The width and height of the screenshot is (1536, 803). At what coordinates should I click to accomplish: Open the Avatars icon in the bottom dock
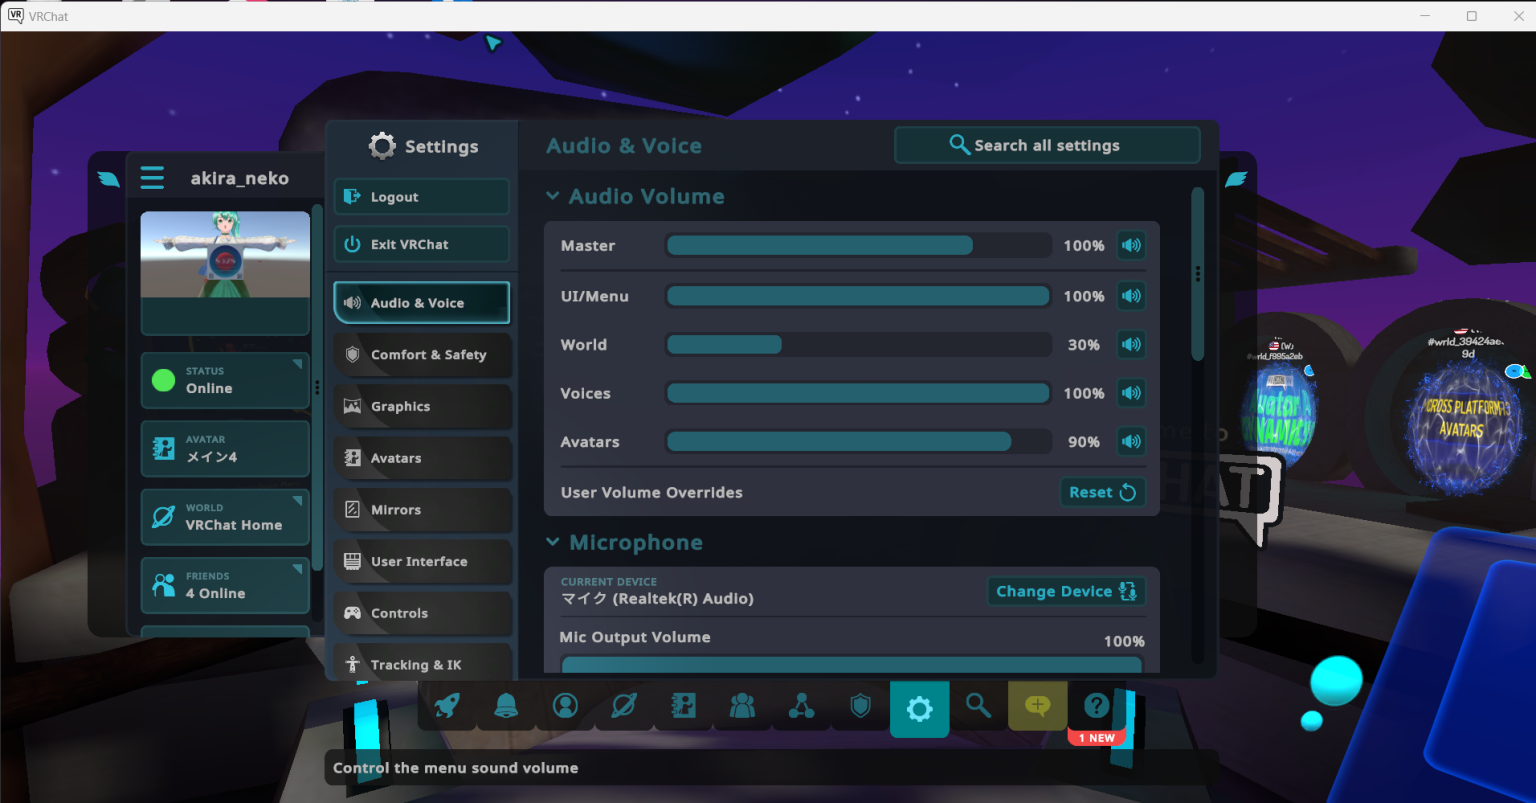coord(683,707)
